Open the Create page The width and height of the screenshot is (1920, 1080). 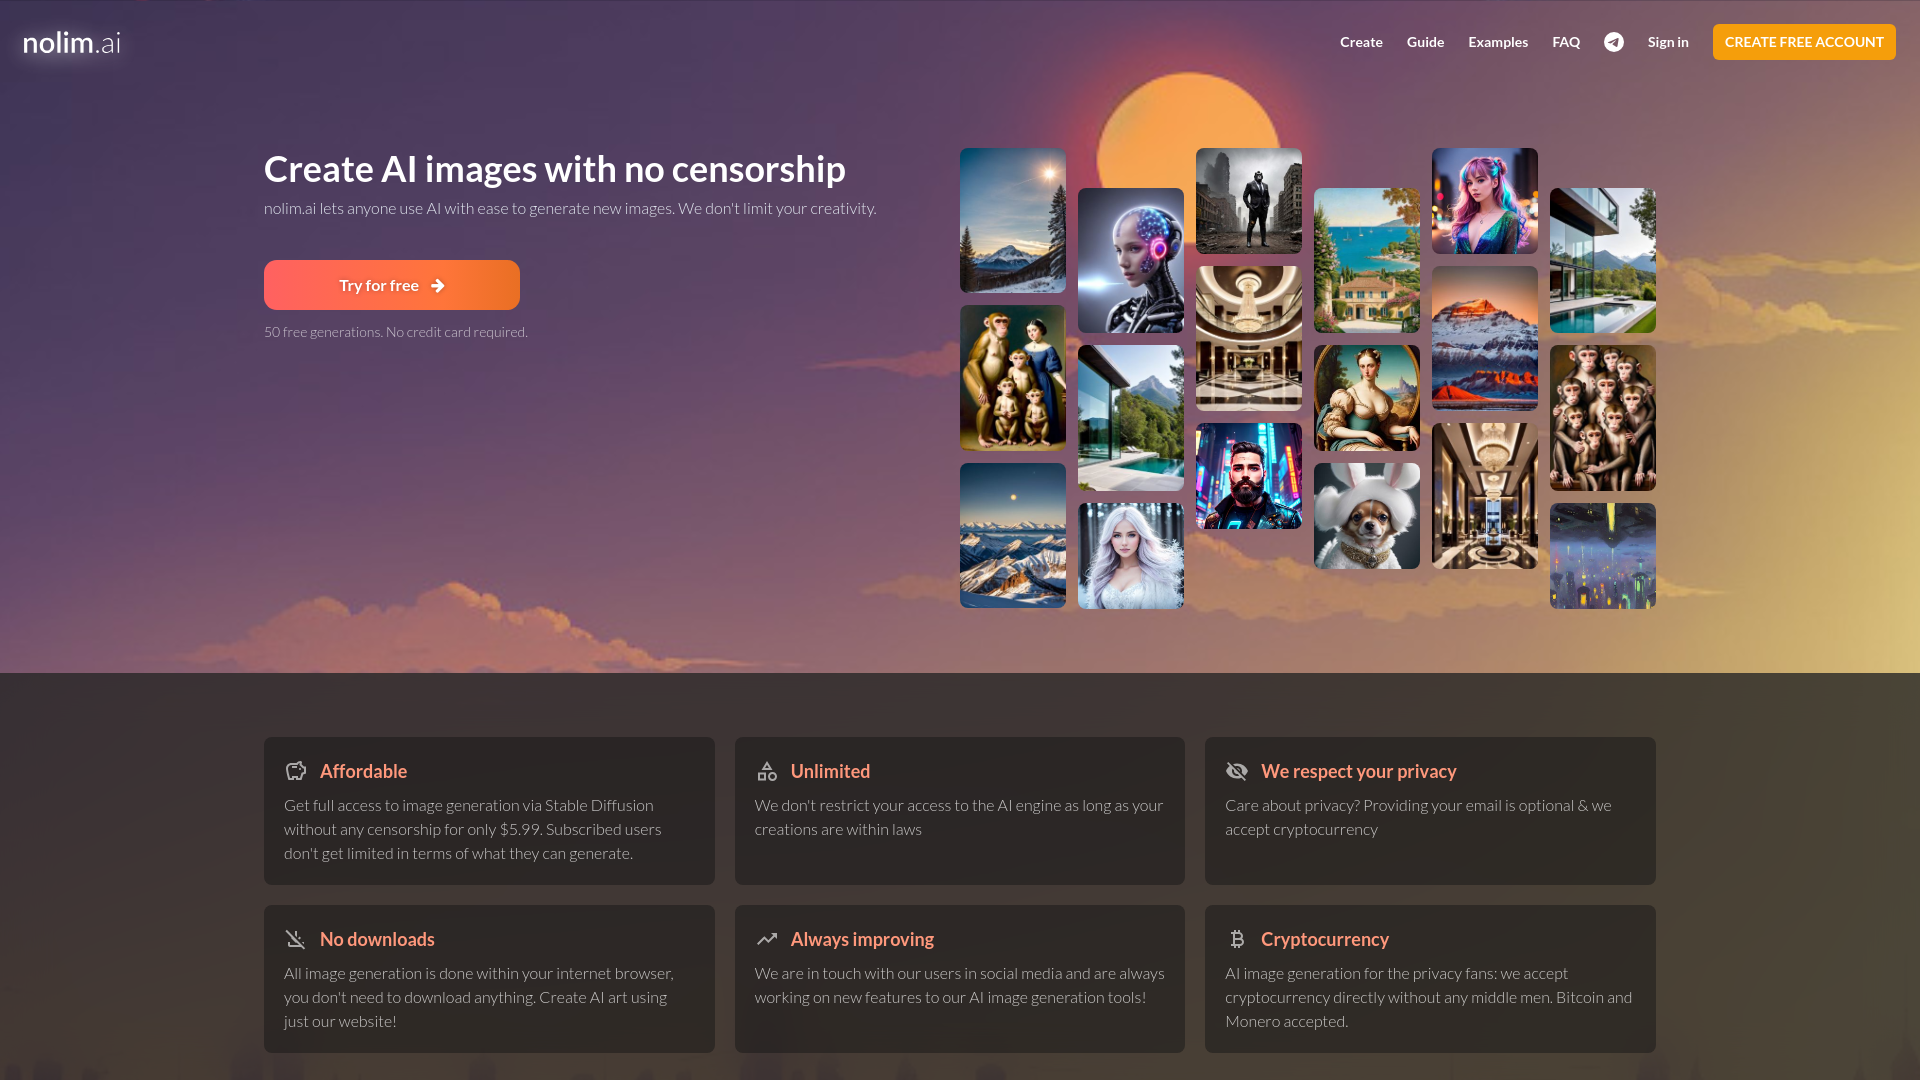point(1361,42)
